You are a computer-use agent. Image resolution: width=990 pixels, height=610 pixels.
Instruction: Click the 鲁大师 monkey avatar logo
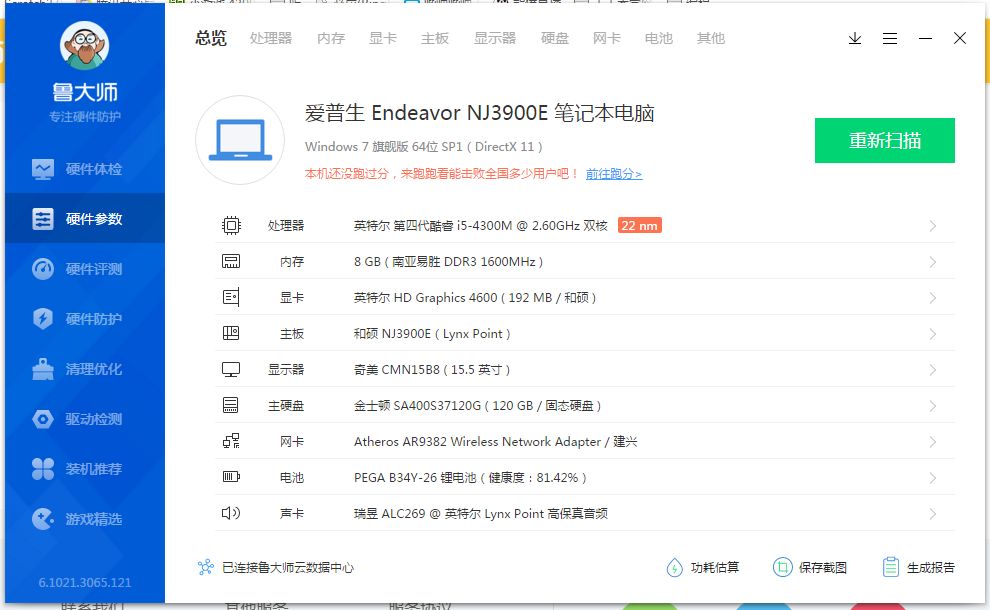(x=85, y=45)
